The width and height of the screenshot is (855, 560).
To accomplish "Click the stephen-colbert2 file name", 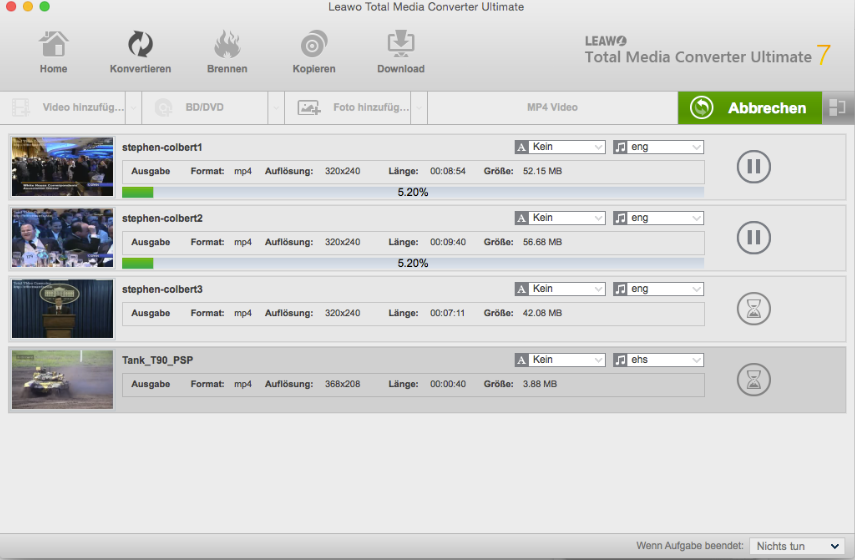I will click(x=162, y=218).
